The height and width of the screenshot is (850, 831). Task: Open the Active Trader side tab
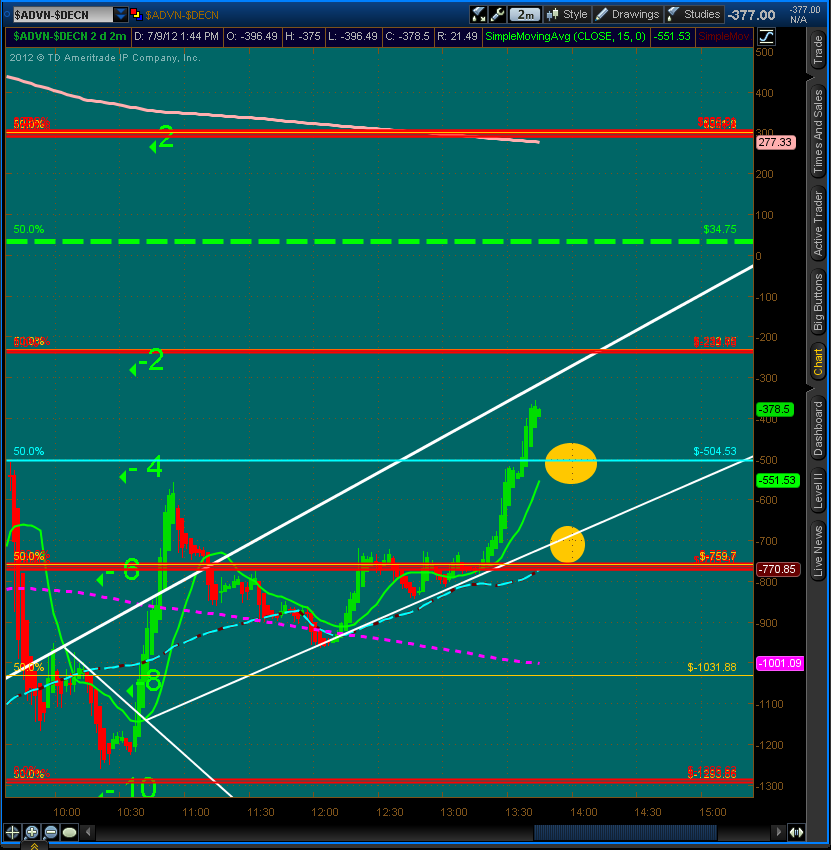point(817,224)
